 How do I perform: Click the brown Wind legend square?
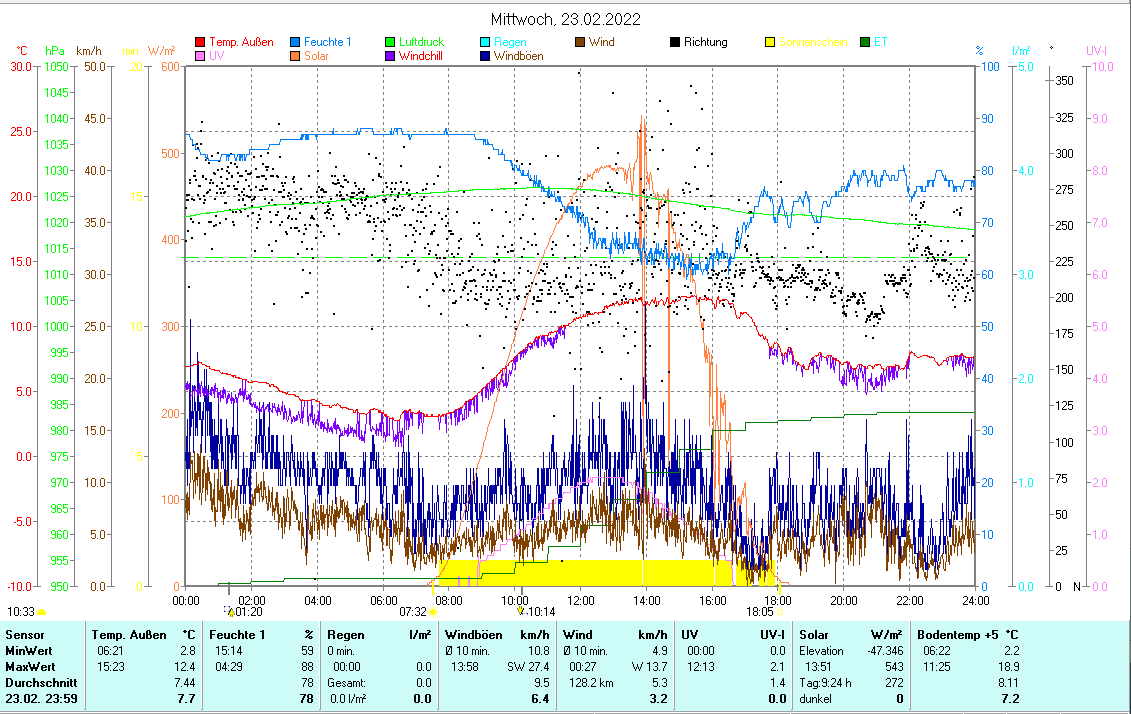coord(580,42)
